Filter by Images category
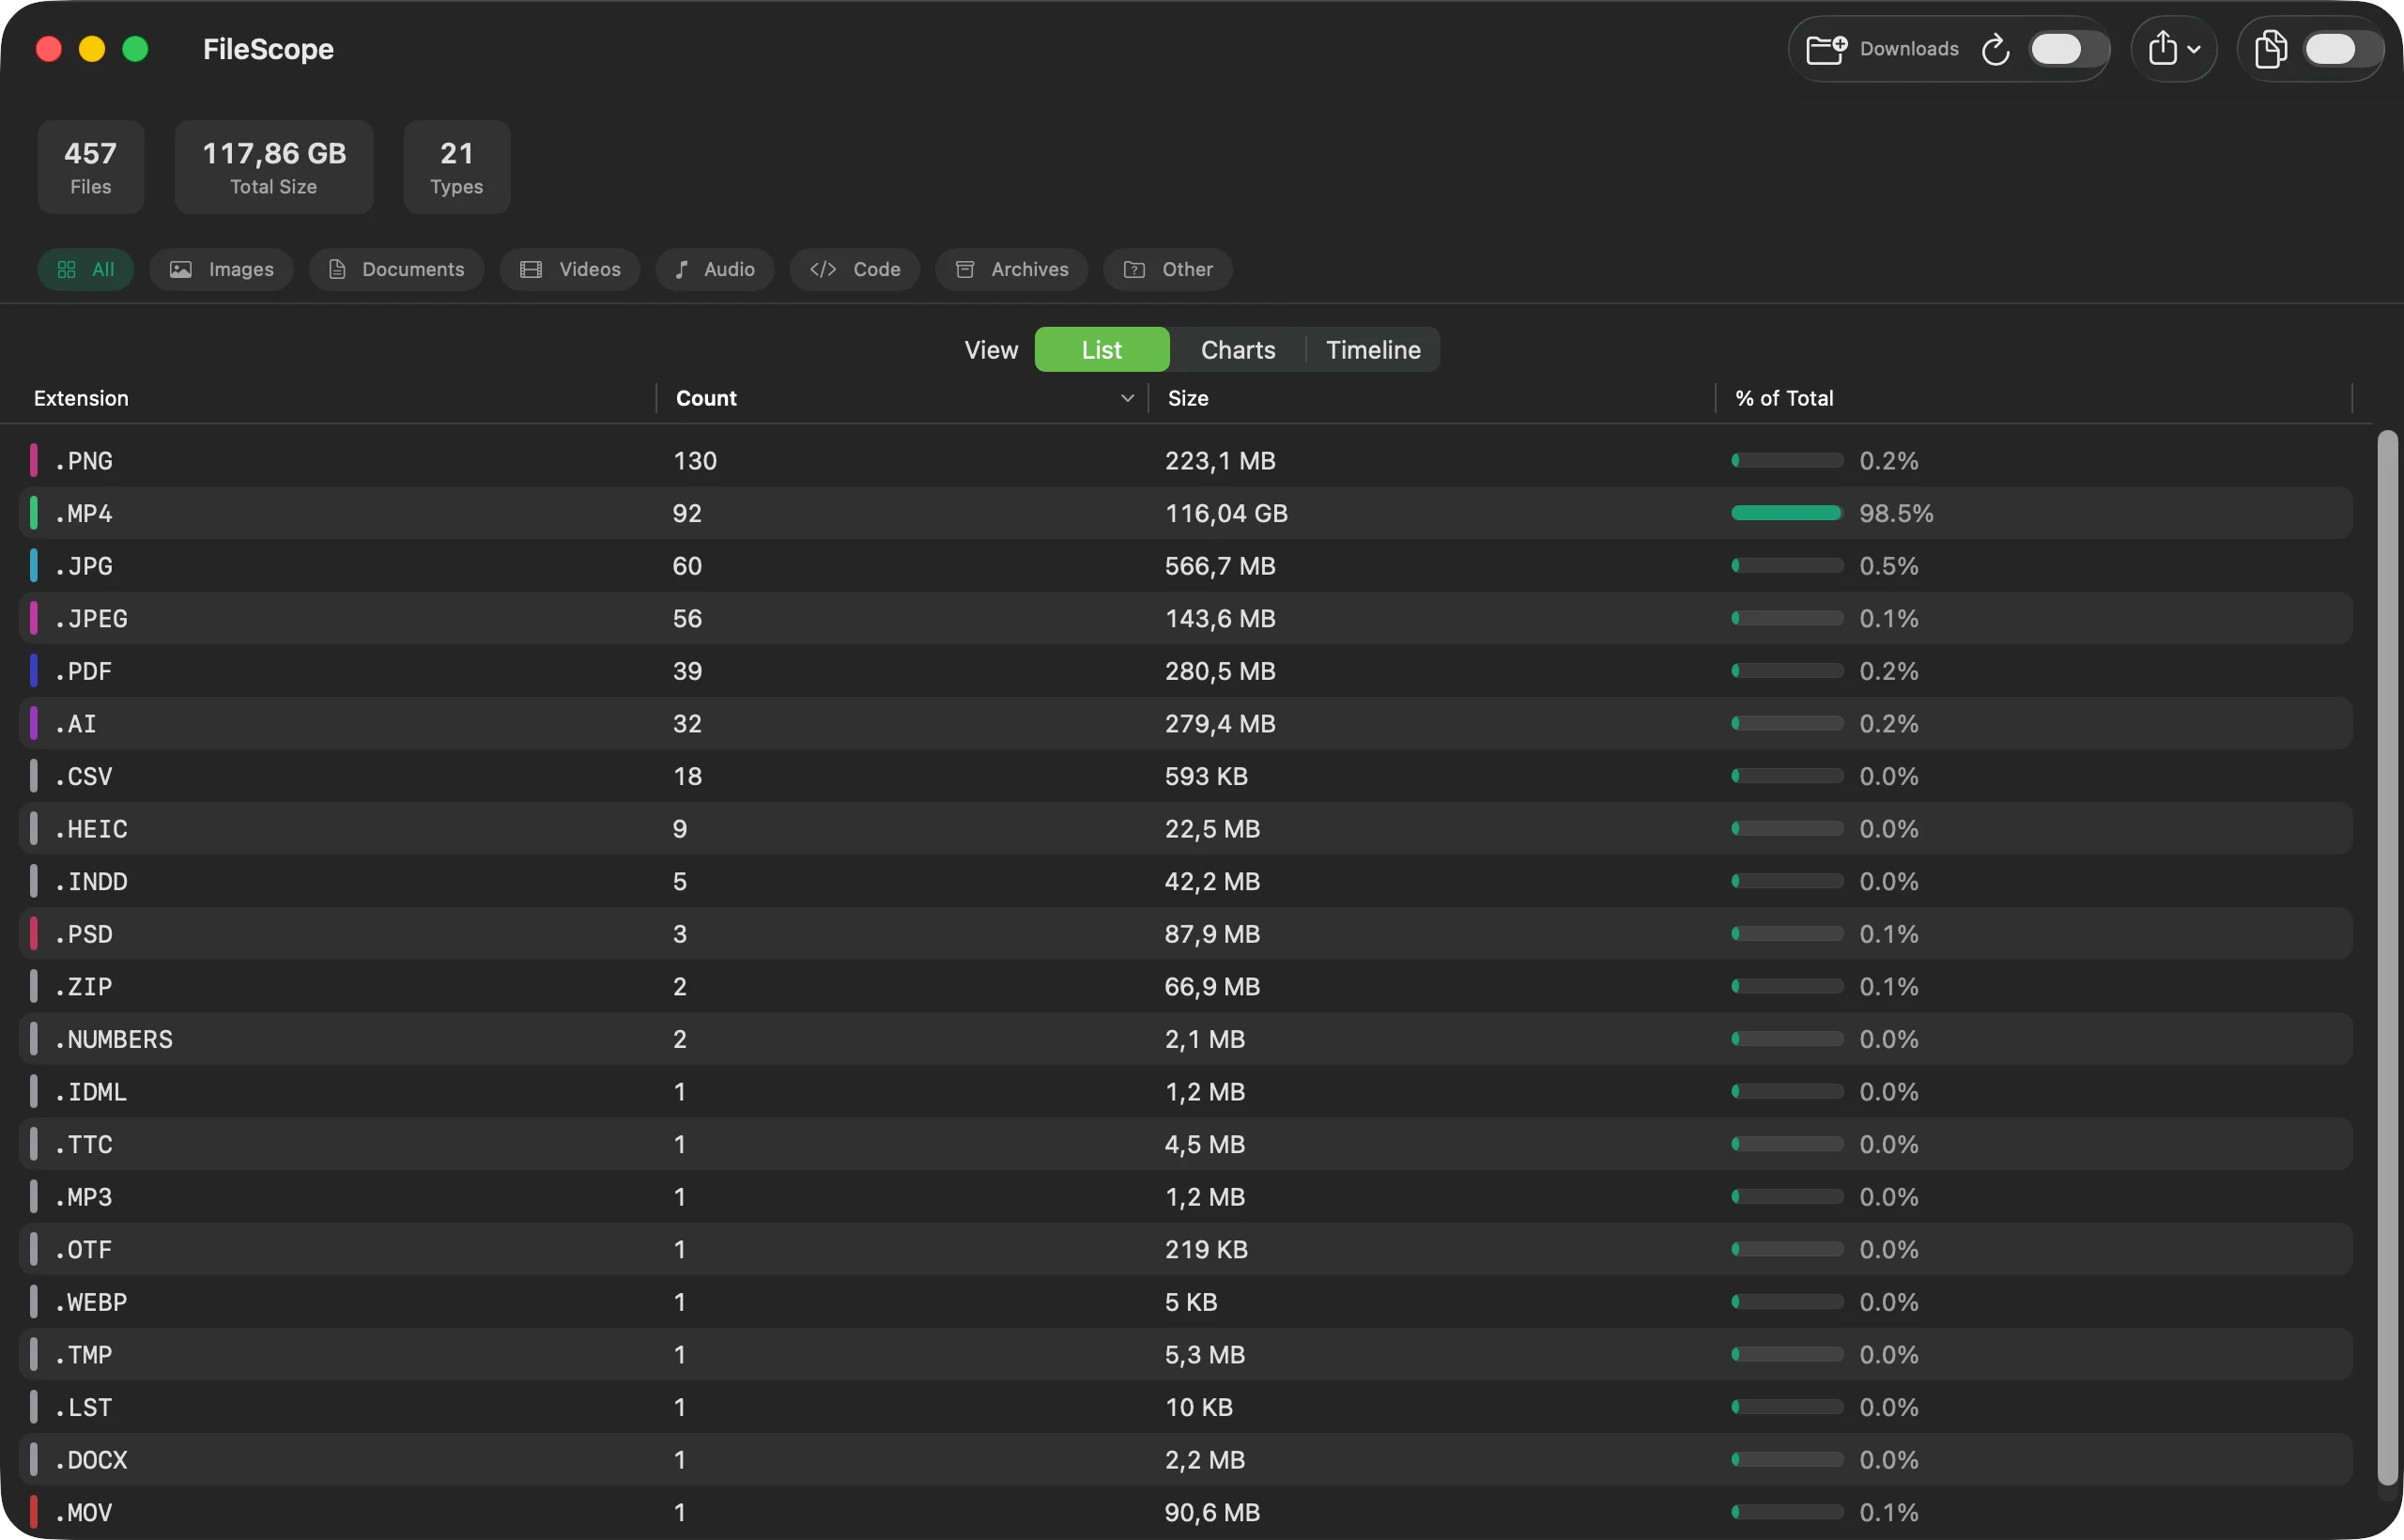2404x1540 pixels. point(221,269)
